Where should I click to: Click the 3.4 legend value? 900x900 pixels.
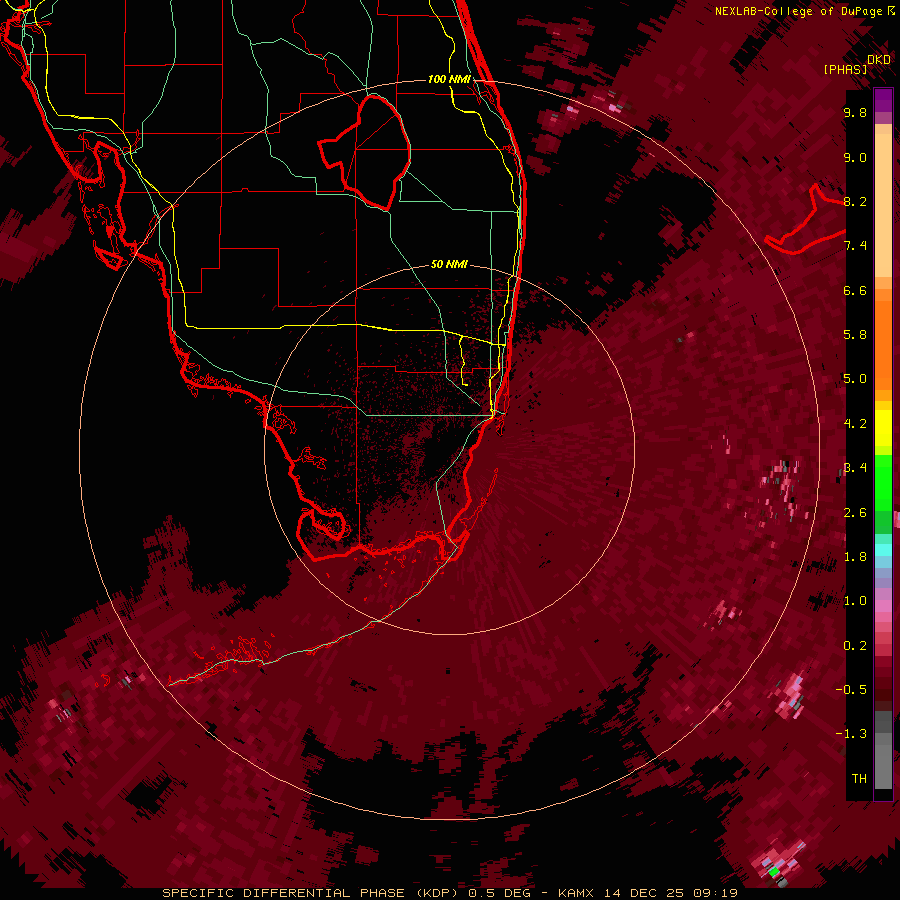(x=855, y=468)
